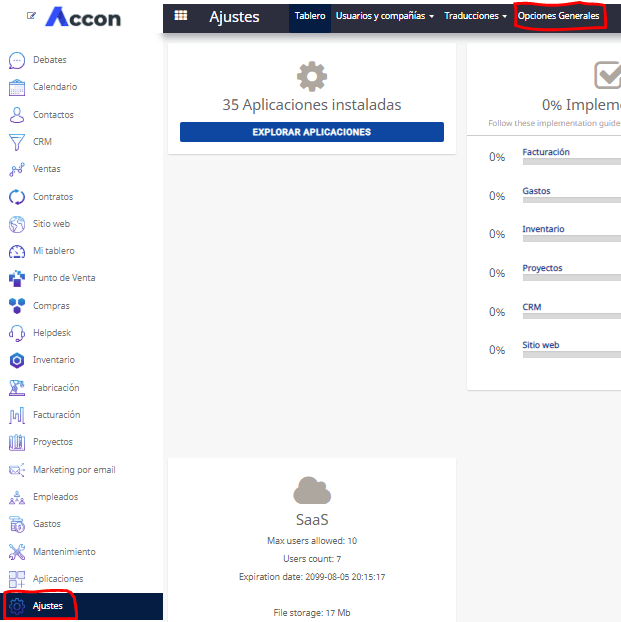Open the Calendario calendar icon
621x622 pixels.
(x=17, y=87)
